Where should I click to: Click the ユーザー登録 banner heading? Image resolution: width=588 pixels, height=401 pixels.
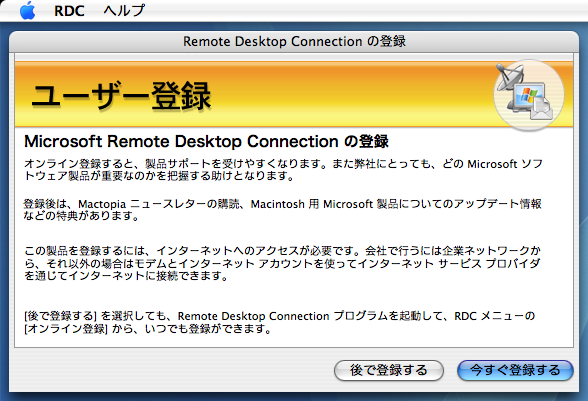click(121, 96)
